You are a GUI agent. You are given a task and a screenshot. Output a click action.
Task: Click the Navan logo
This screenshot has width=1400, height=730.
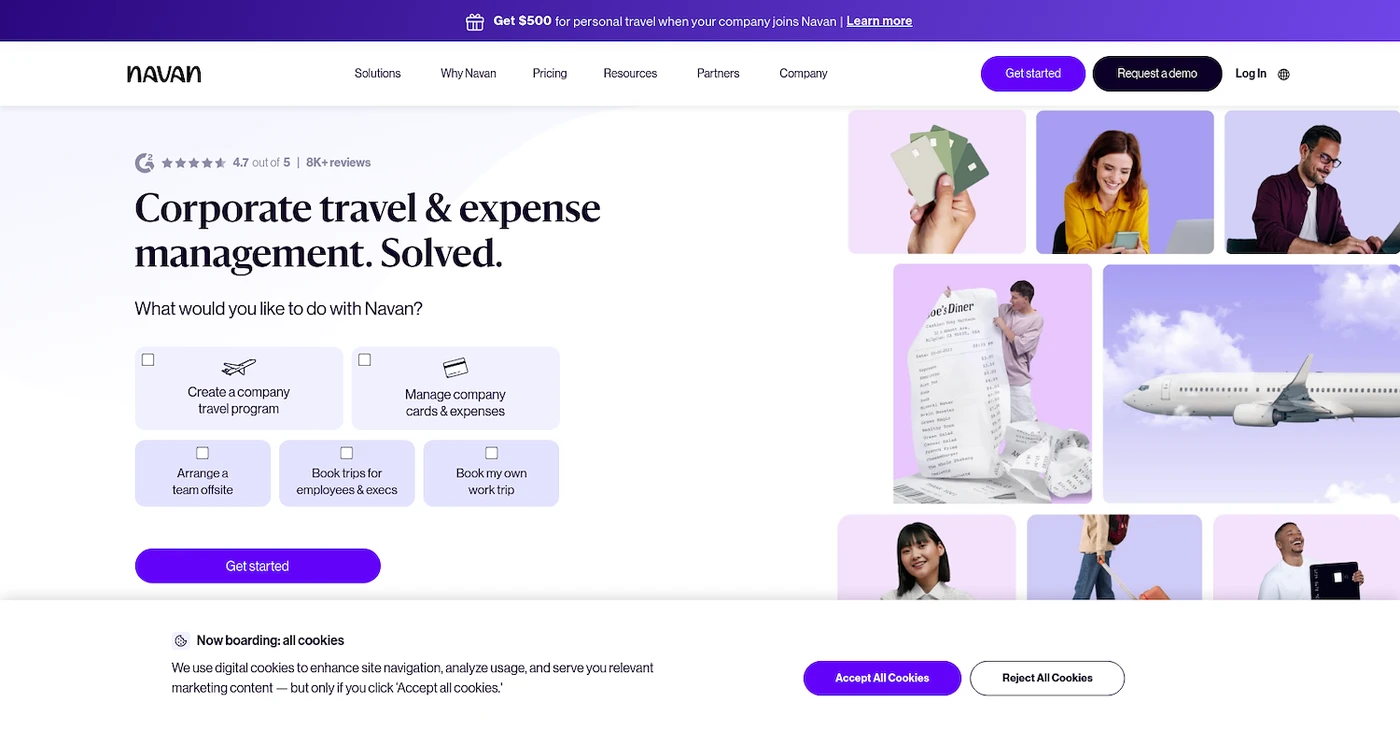coord(164,74)
